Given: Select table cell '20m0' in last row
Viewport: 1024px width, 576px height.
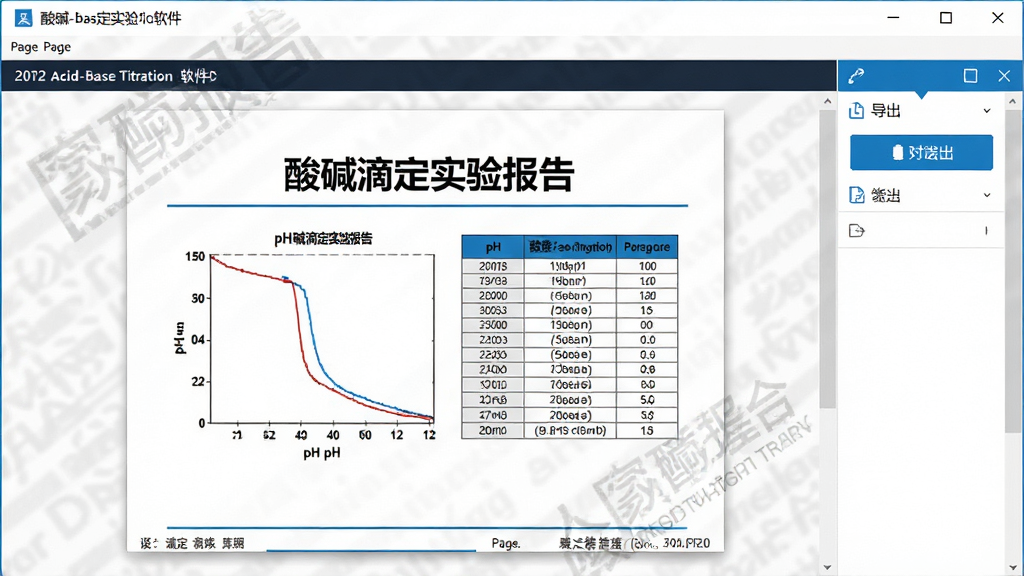Looking at the screenshot, I should 493,430.
